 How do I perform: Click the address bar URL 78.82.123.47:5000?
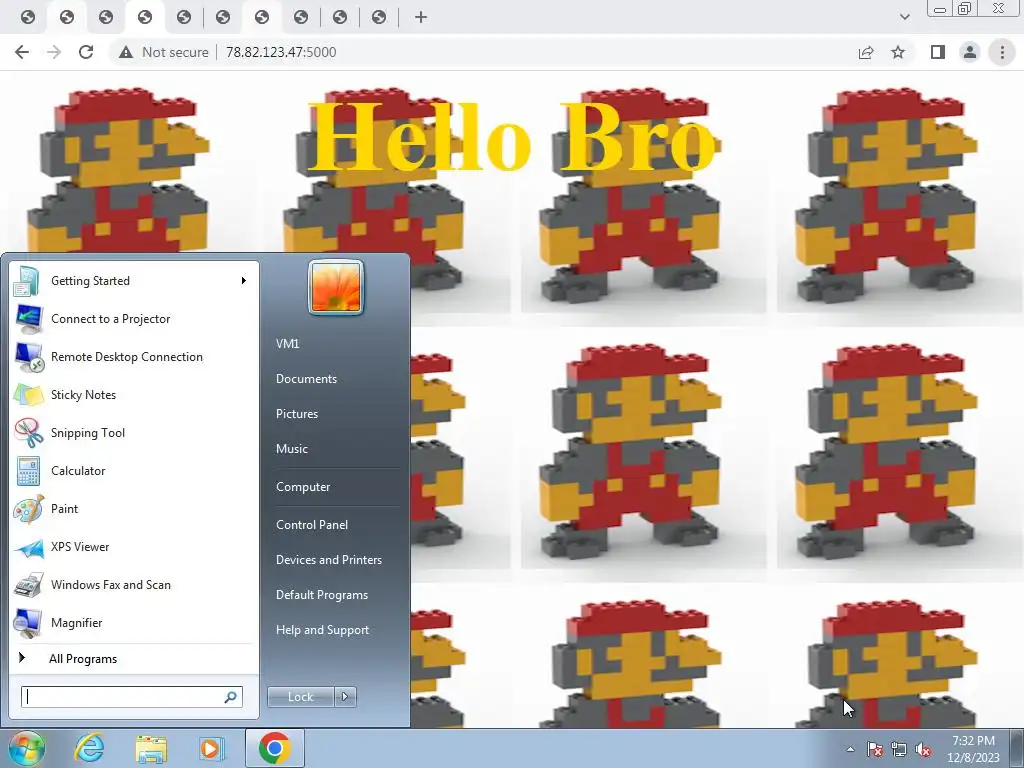click(281, 52)
